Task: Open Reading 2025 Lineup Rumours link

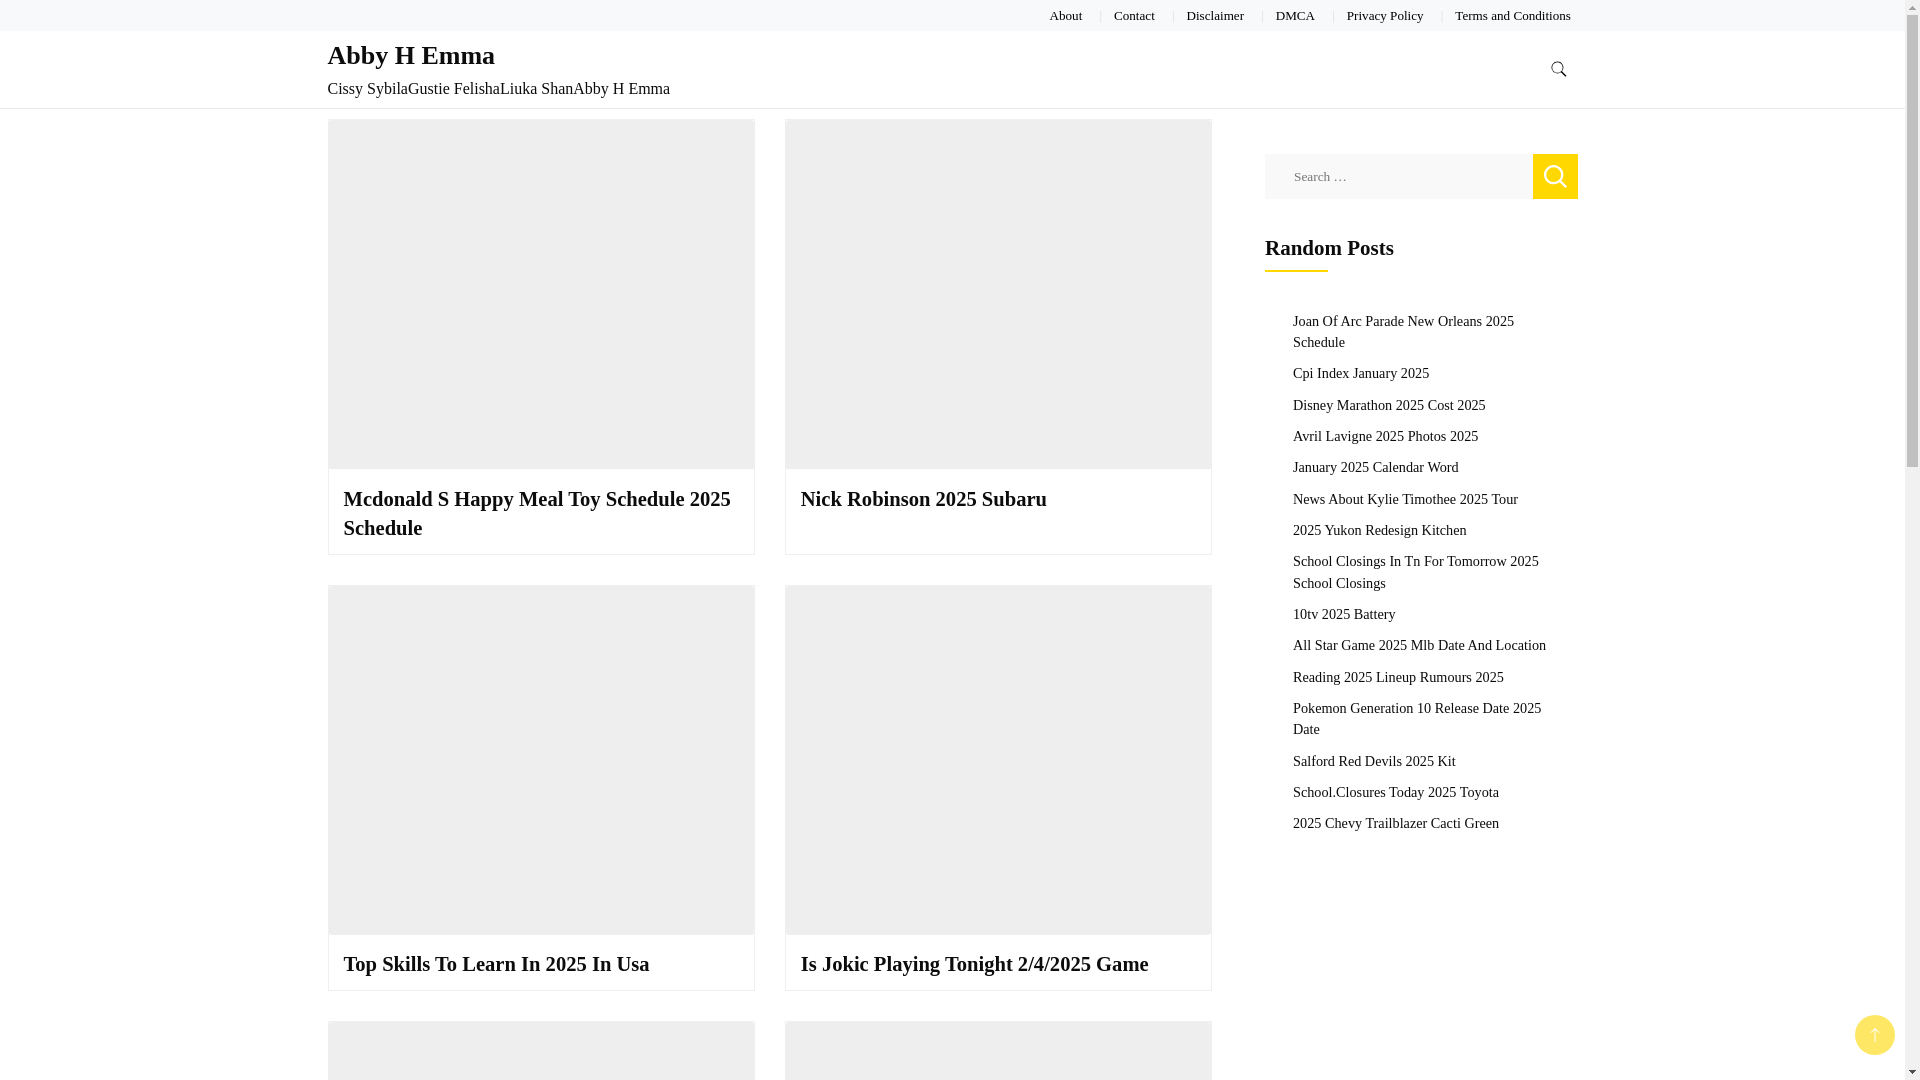Action: pyautogui.click(x=1397, y=677)
